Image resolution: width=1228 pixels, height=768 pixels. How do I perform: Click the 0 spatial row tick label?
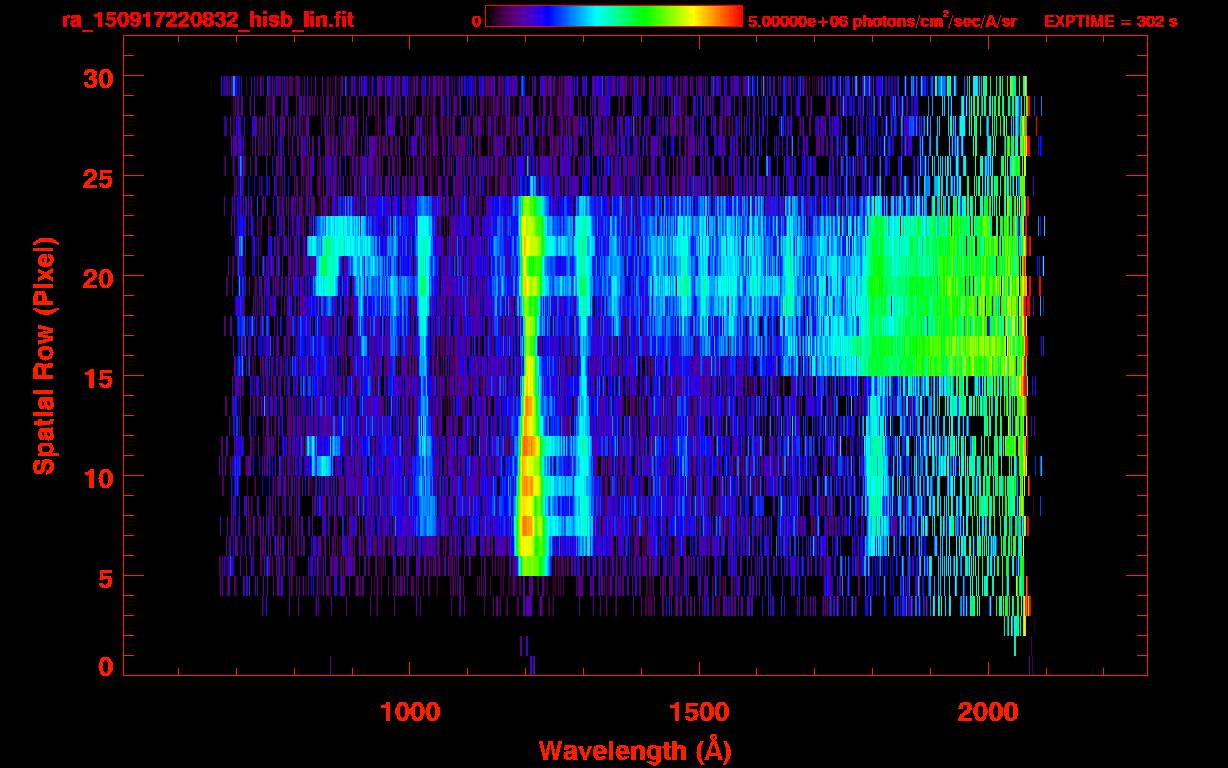(x=106, y=667)
